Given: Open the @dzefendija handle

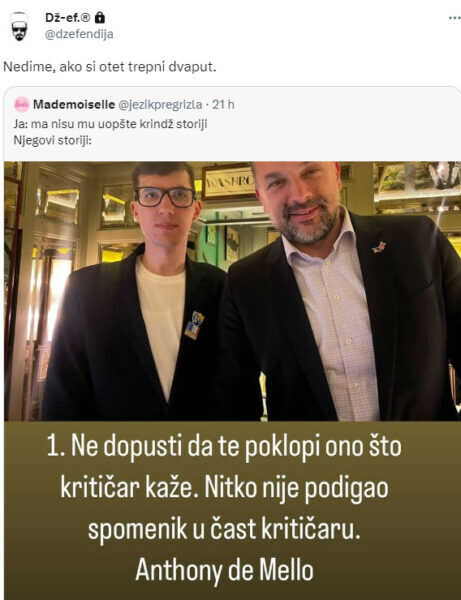Looking at the screenshot, I should coord(79,34).
